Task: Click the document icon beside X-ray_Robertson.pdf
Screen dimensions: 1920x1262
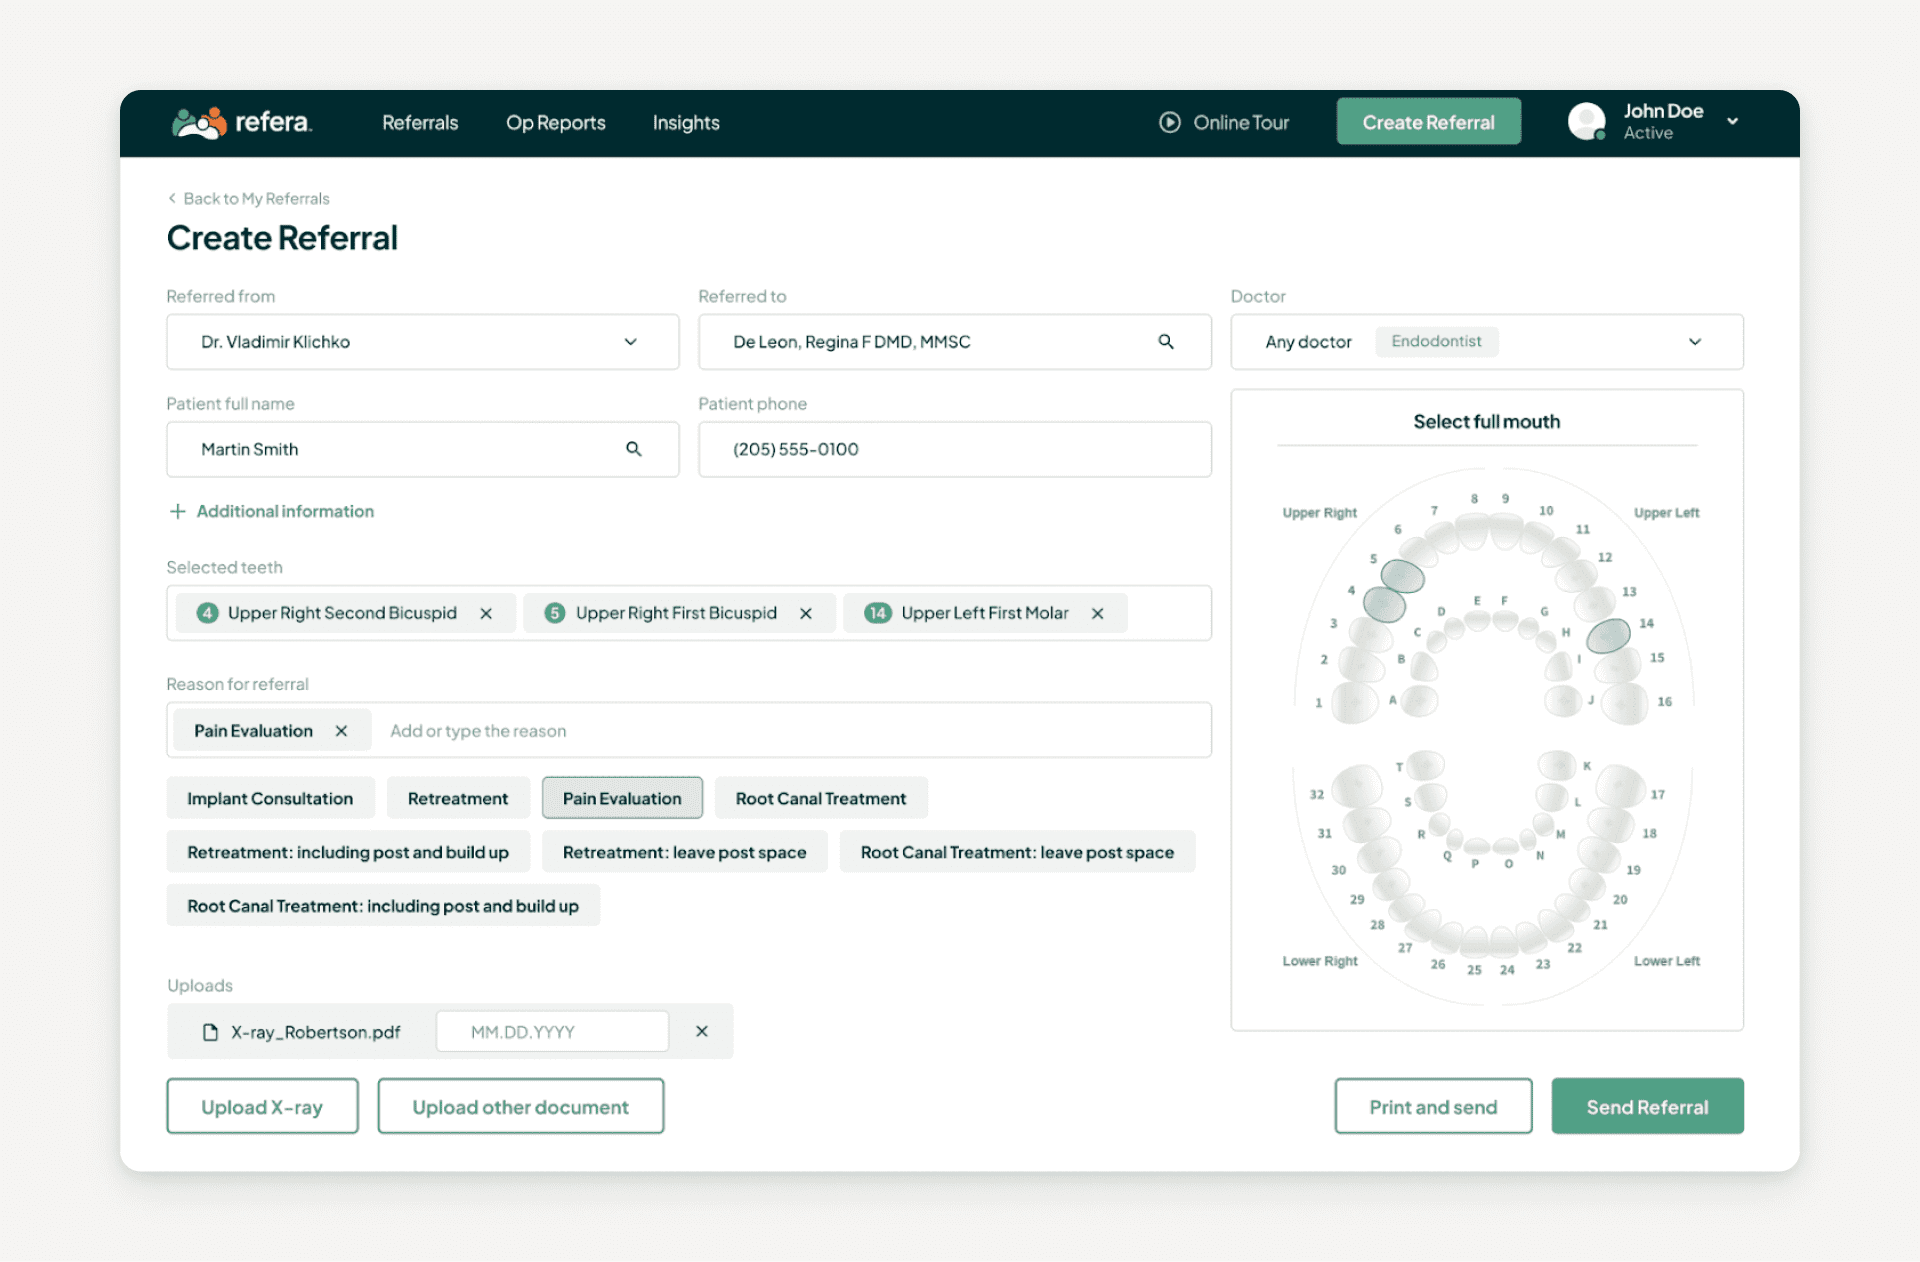Action: point(209,1031)
